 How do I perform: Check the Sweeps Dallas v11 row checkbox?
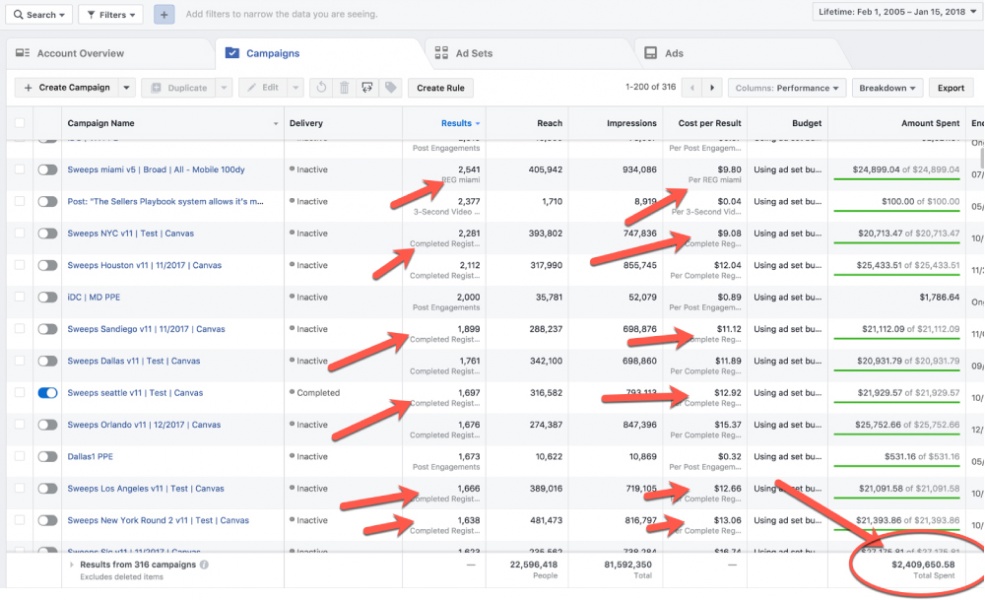tap(20, 361)
